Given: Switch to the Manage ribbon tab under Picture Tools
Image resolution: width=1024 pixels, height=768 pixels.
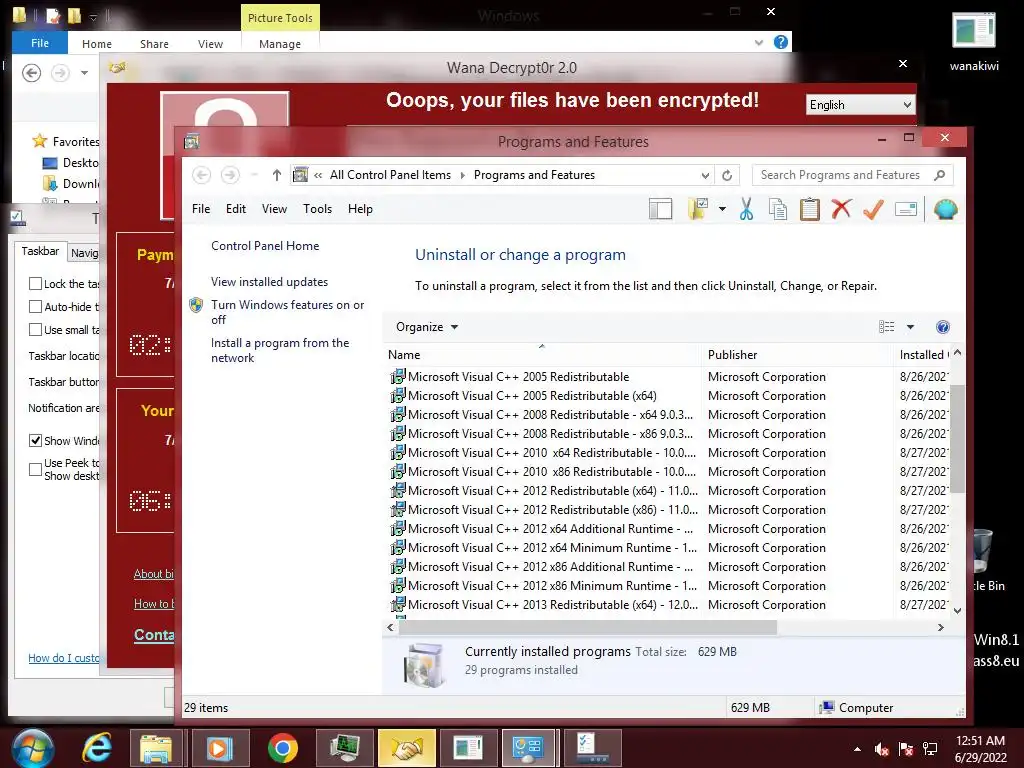Looking at the screenshot, I should coord(280,44).
